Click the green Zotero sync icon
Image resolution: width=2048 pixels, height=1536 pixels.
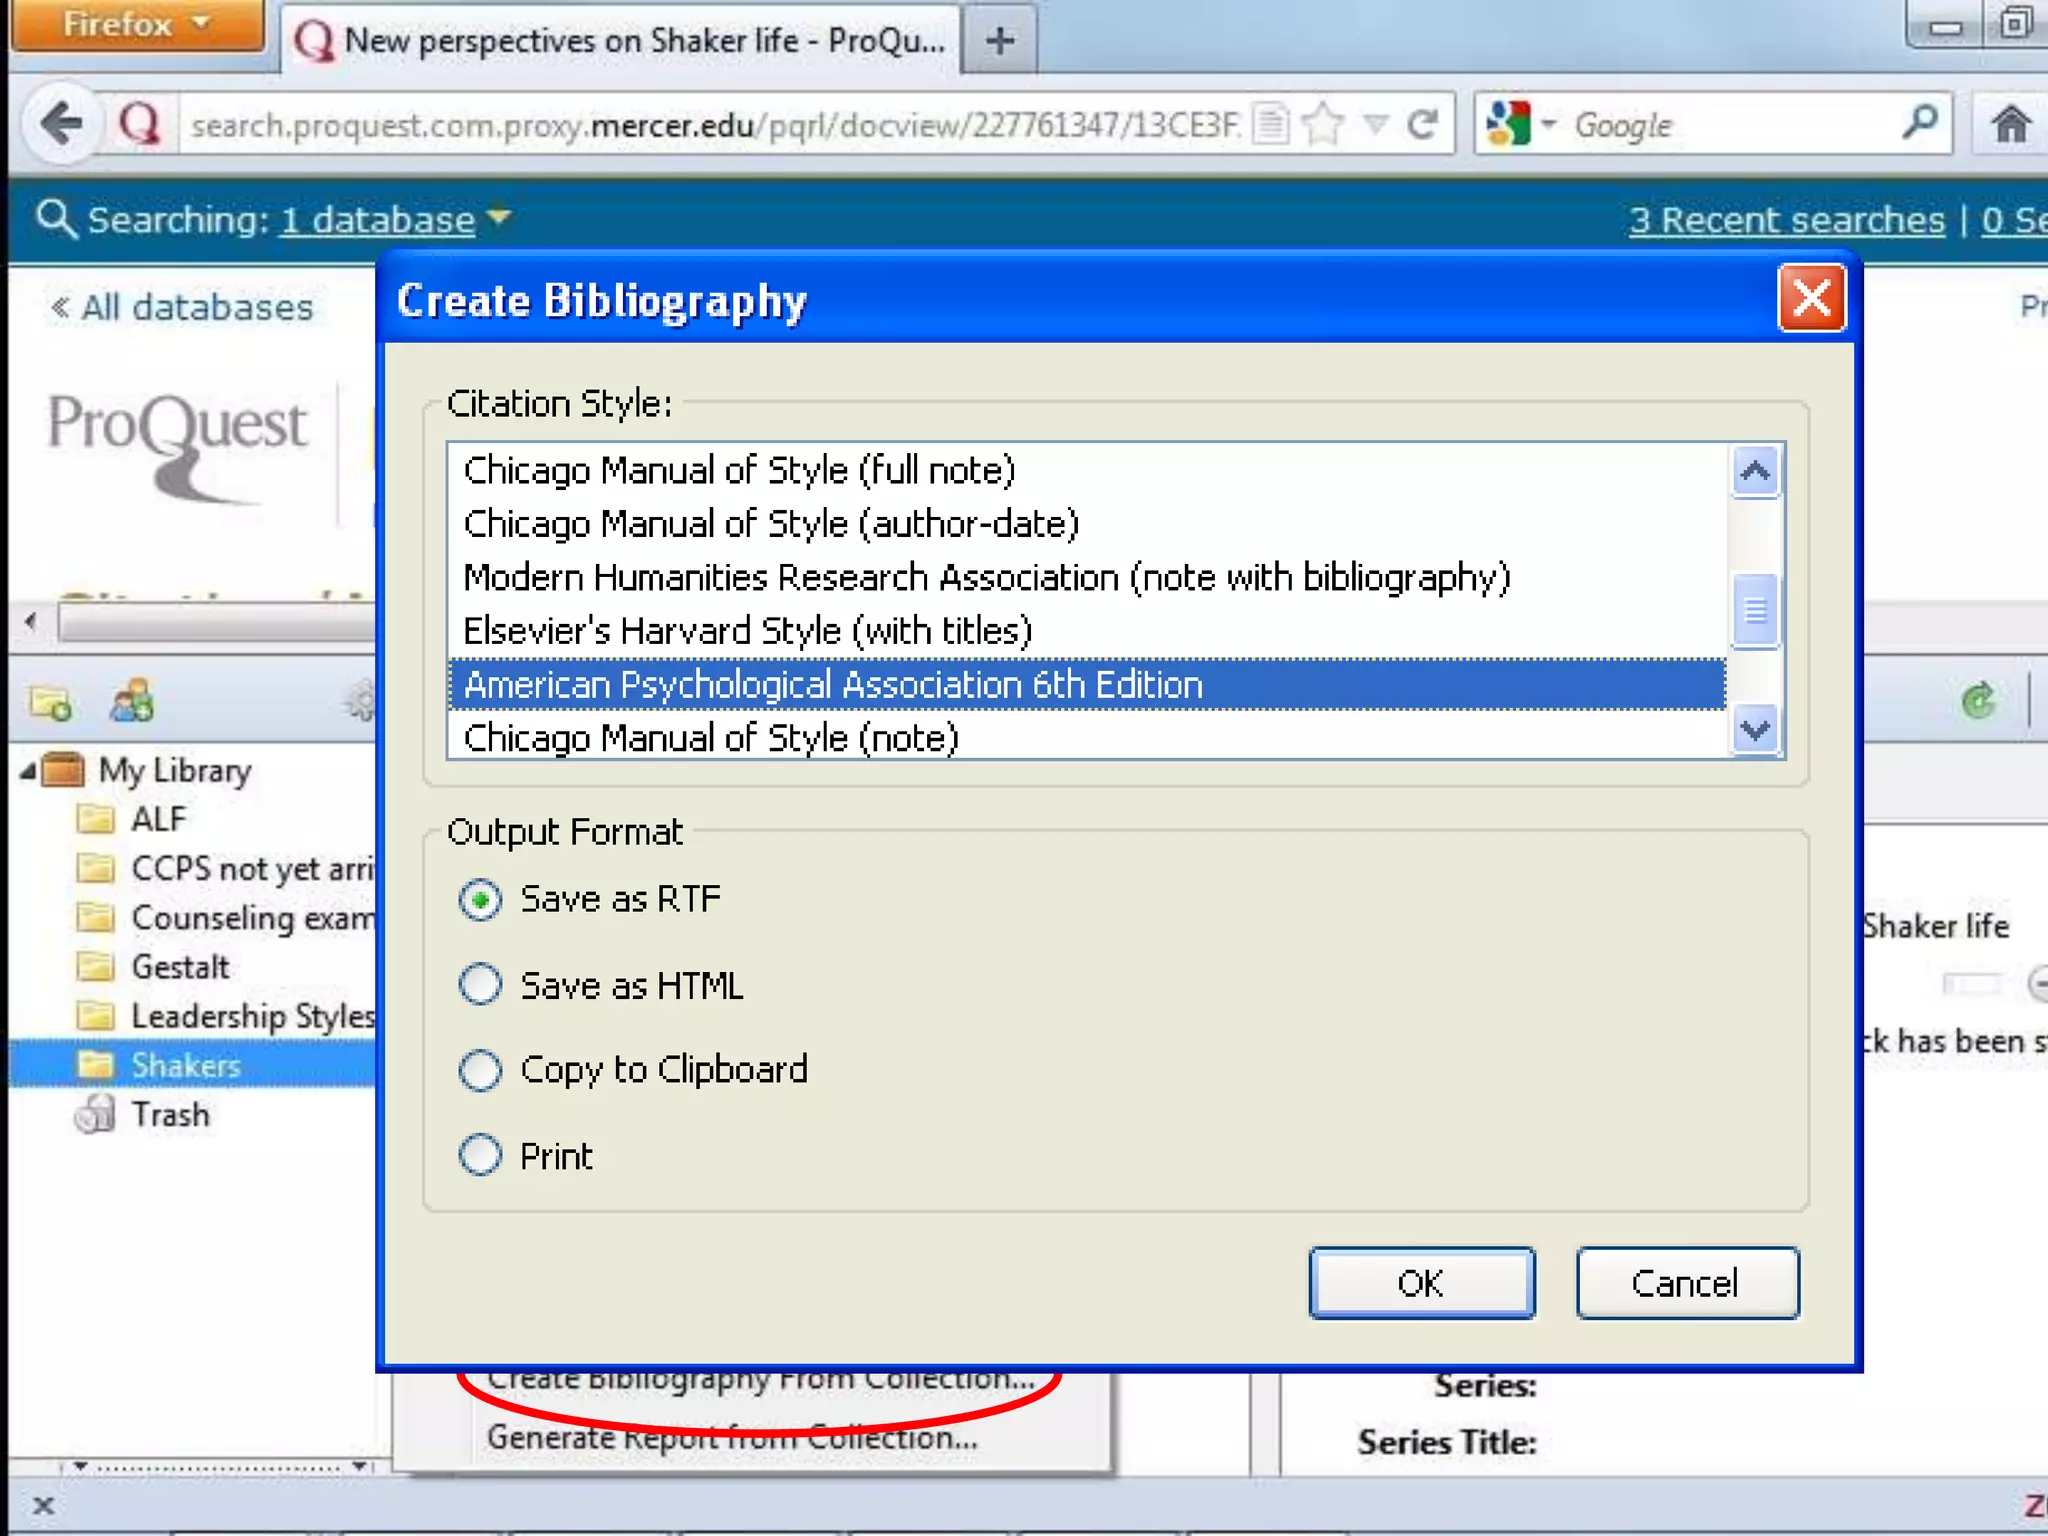[x=1978, y=701]
